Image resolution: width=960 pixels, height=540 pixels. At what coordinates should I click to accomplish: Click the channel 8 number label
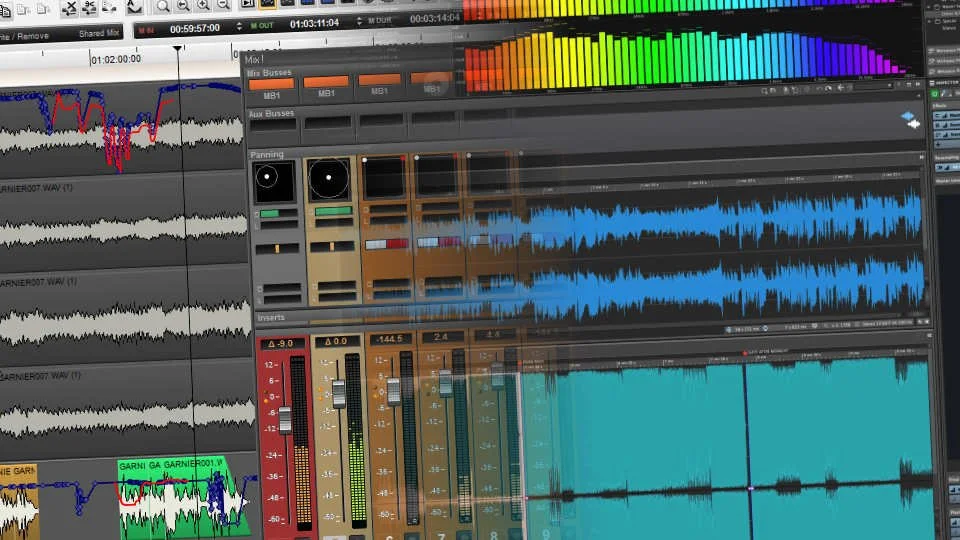tap(493, 535)
